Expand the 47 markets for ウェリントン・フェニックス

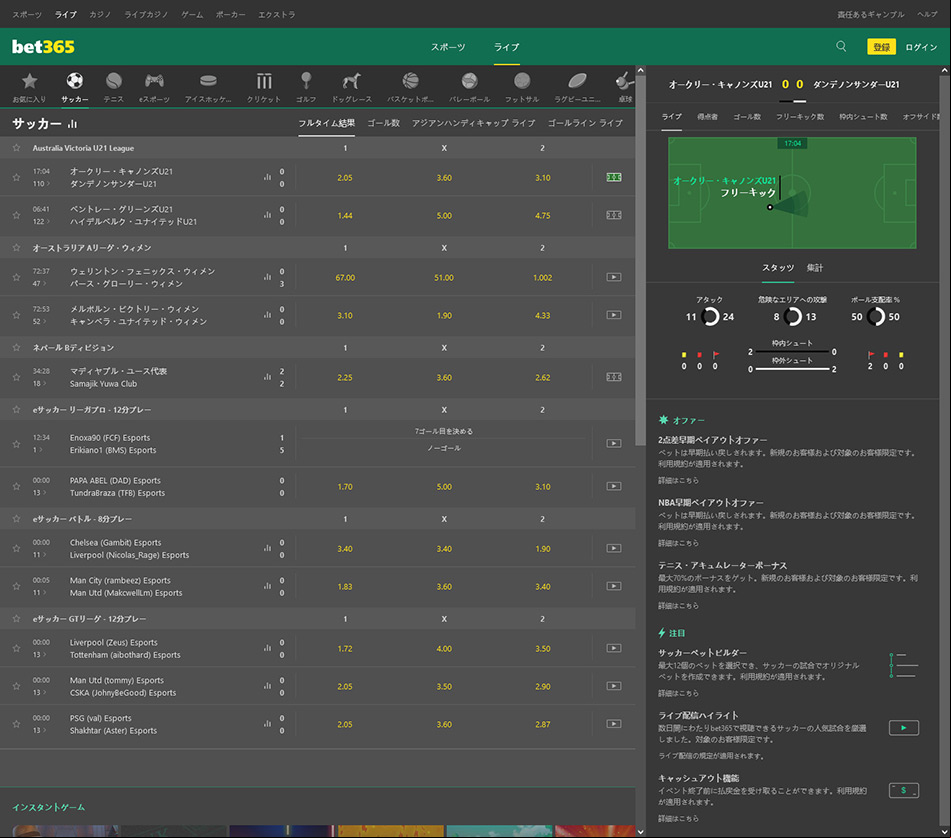[40, 284]
